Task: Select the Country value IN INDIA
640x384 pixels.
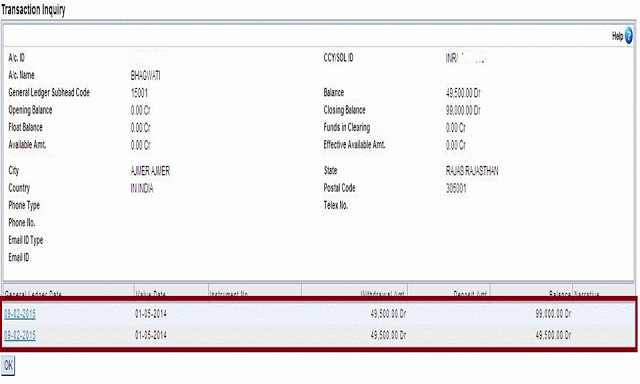Action: click(x=142, y=189)
